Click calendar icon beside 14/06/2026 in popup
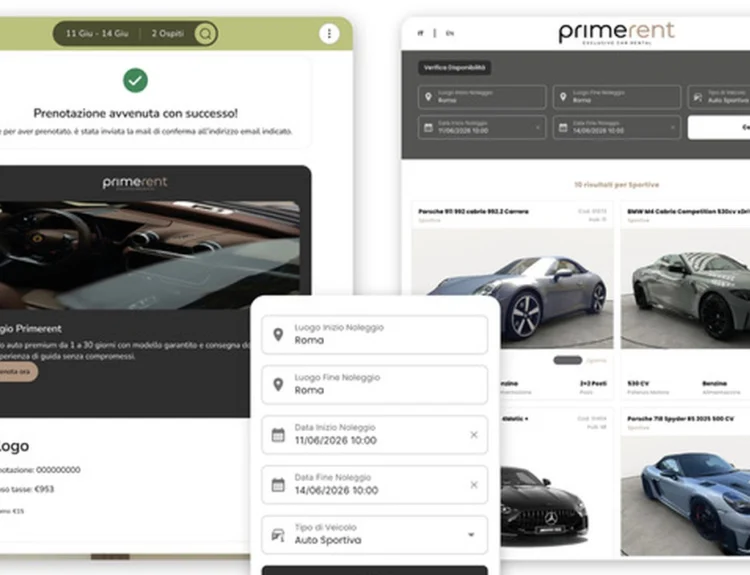The image size is (750, 575). (x=278, y=485)
